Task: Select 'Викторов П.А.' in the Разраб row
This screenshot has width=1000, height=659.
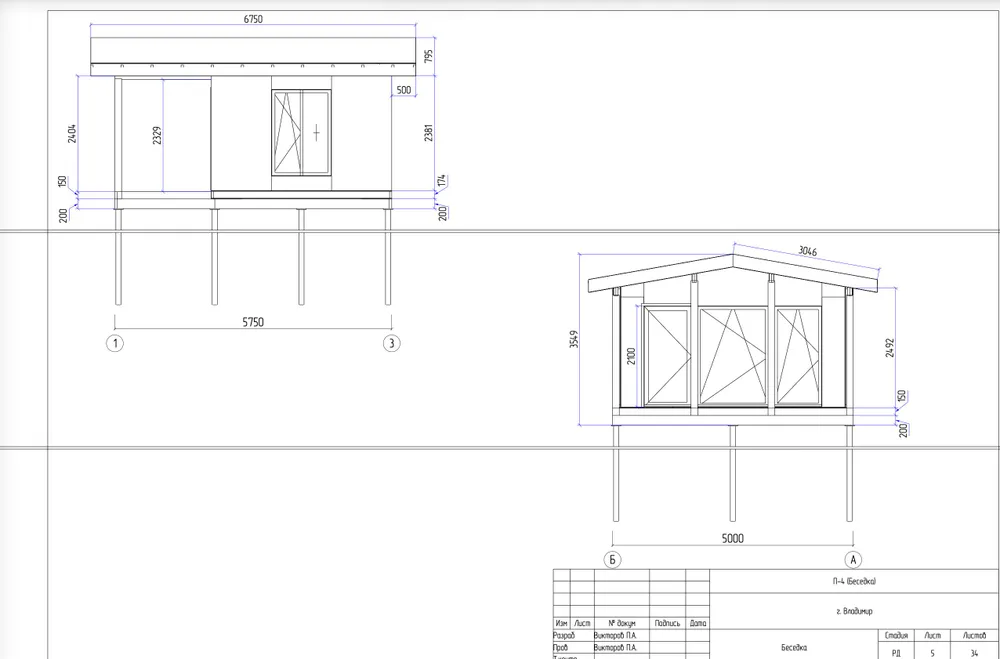Action: (615, 635)
